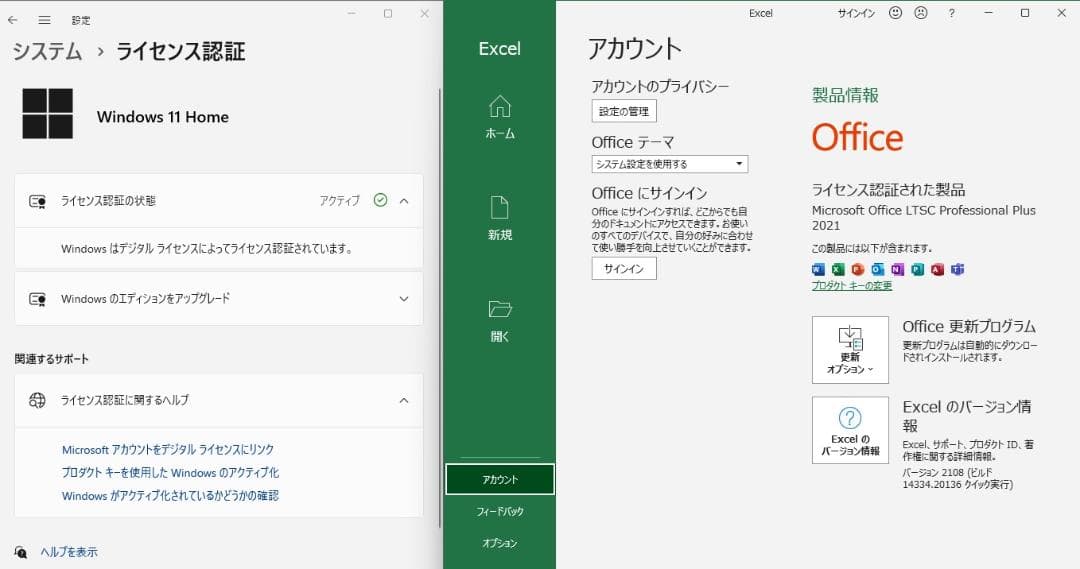Image resolution: width=1080 pixels, height=569 pixels.
Task: Open プロダクト キーを使用した Windows のアクティブ化 link
Action: point(170,473)
